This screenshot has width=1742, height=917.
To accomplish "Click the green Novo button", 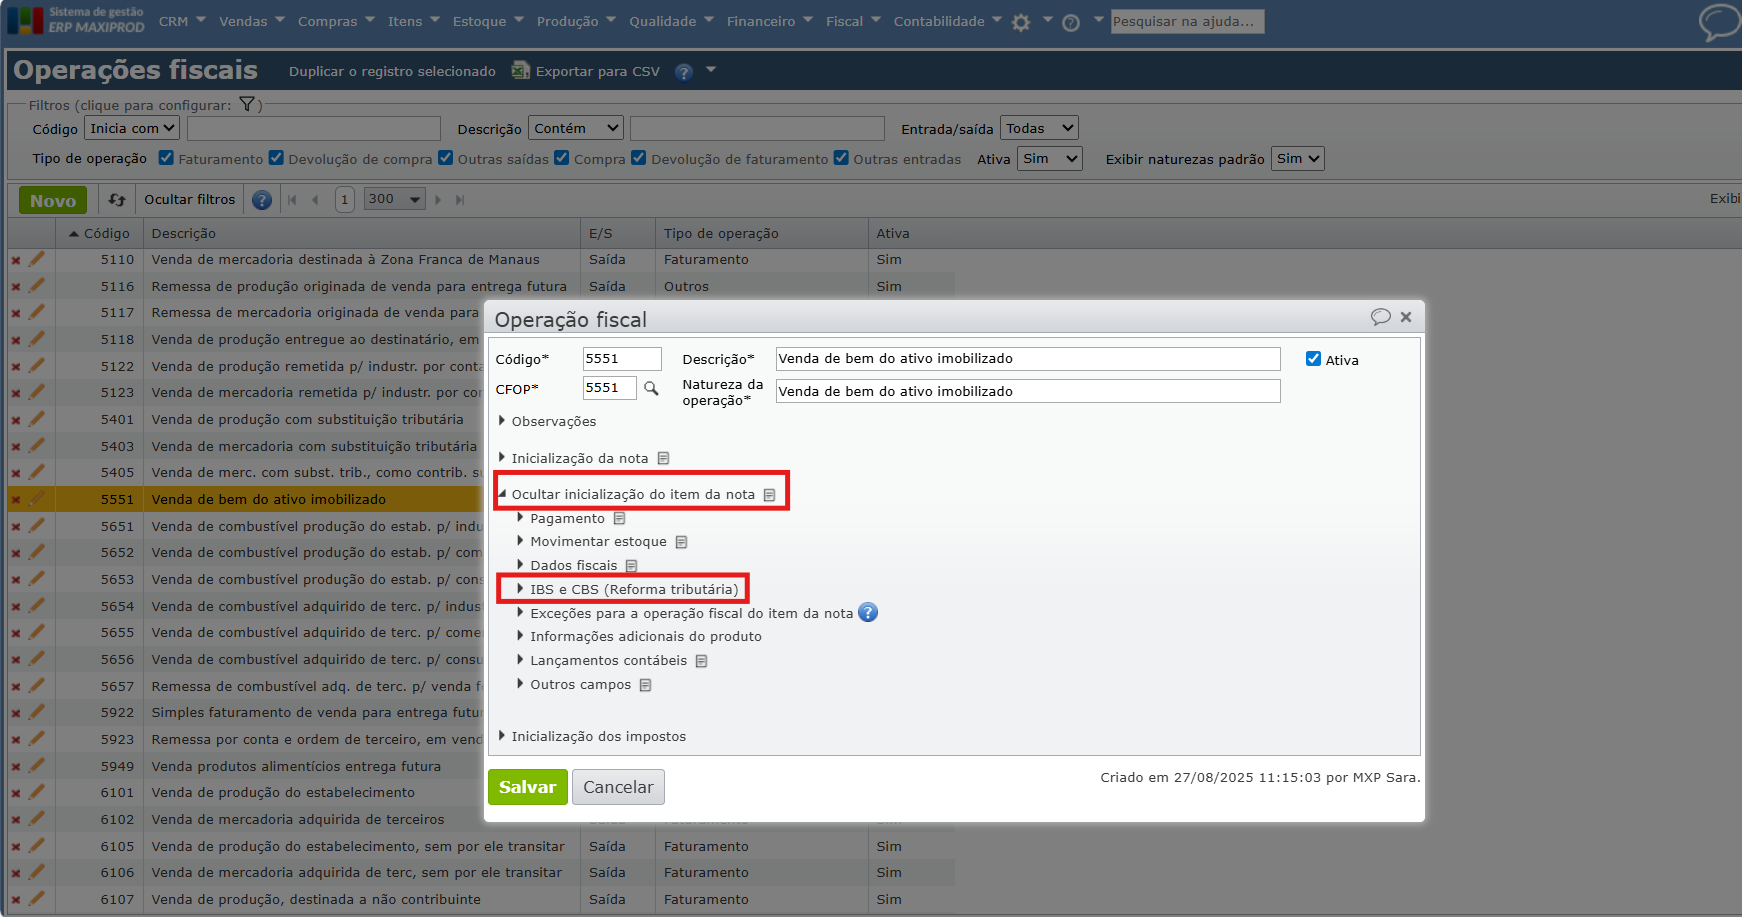I will pos(53,200).
